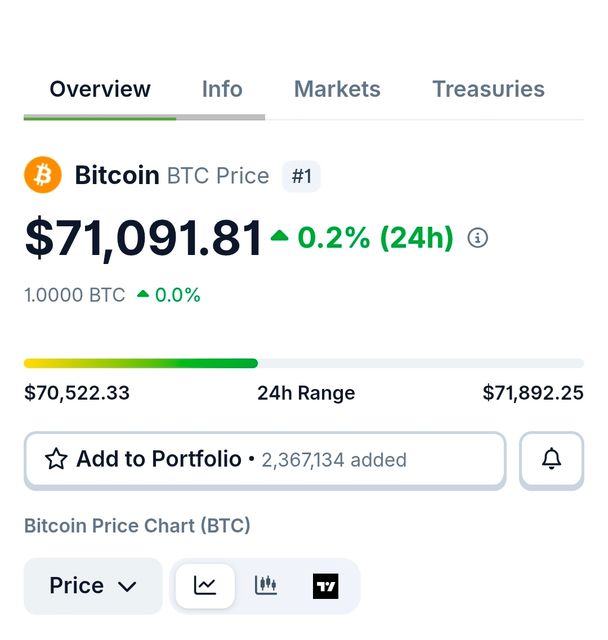Viewport: 608px width, 640px height.
Task: Switch to candlestick chart view
Action: pos(265,586)
